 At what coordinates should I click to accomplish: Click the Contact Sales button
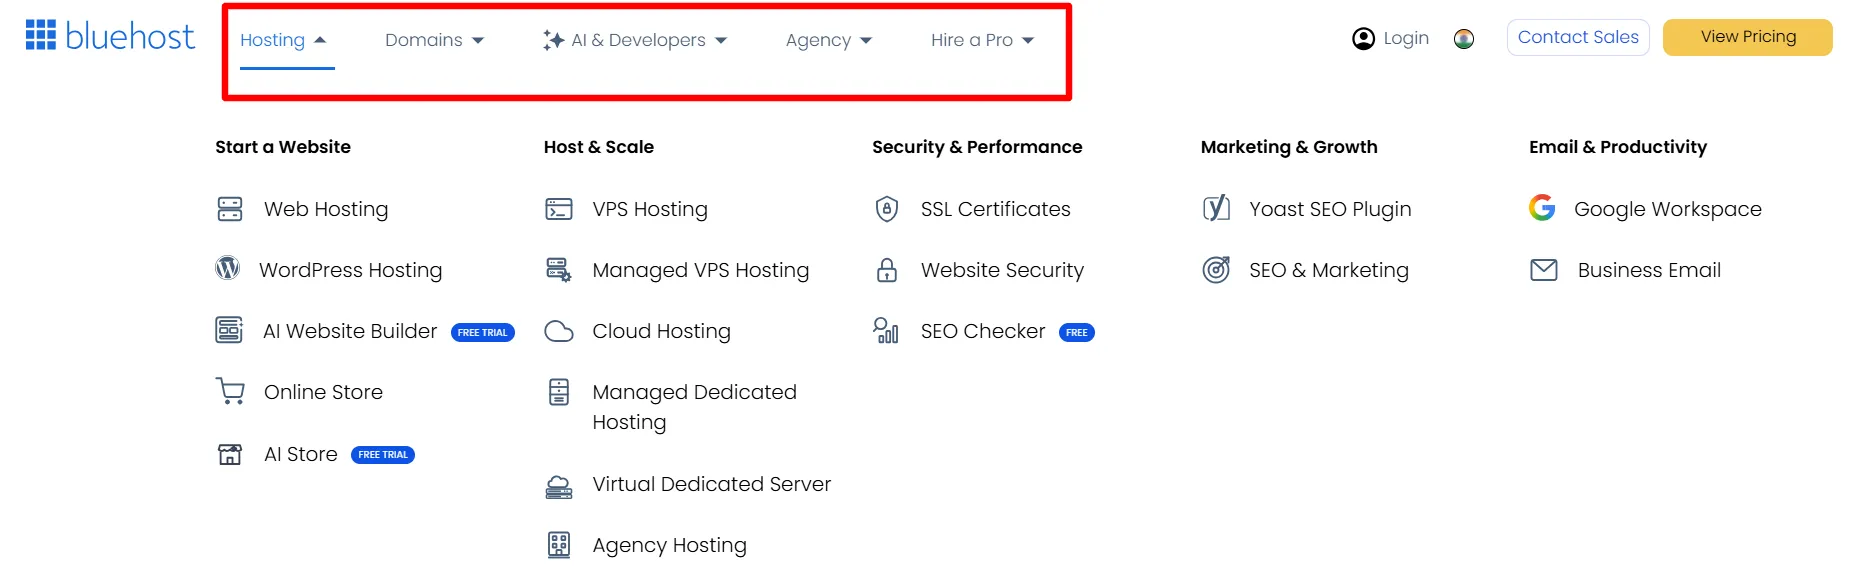pos(1578,37)
